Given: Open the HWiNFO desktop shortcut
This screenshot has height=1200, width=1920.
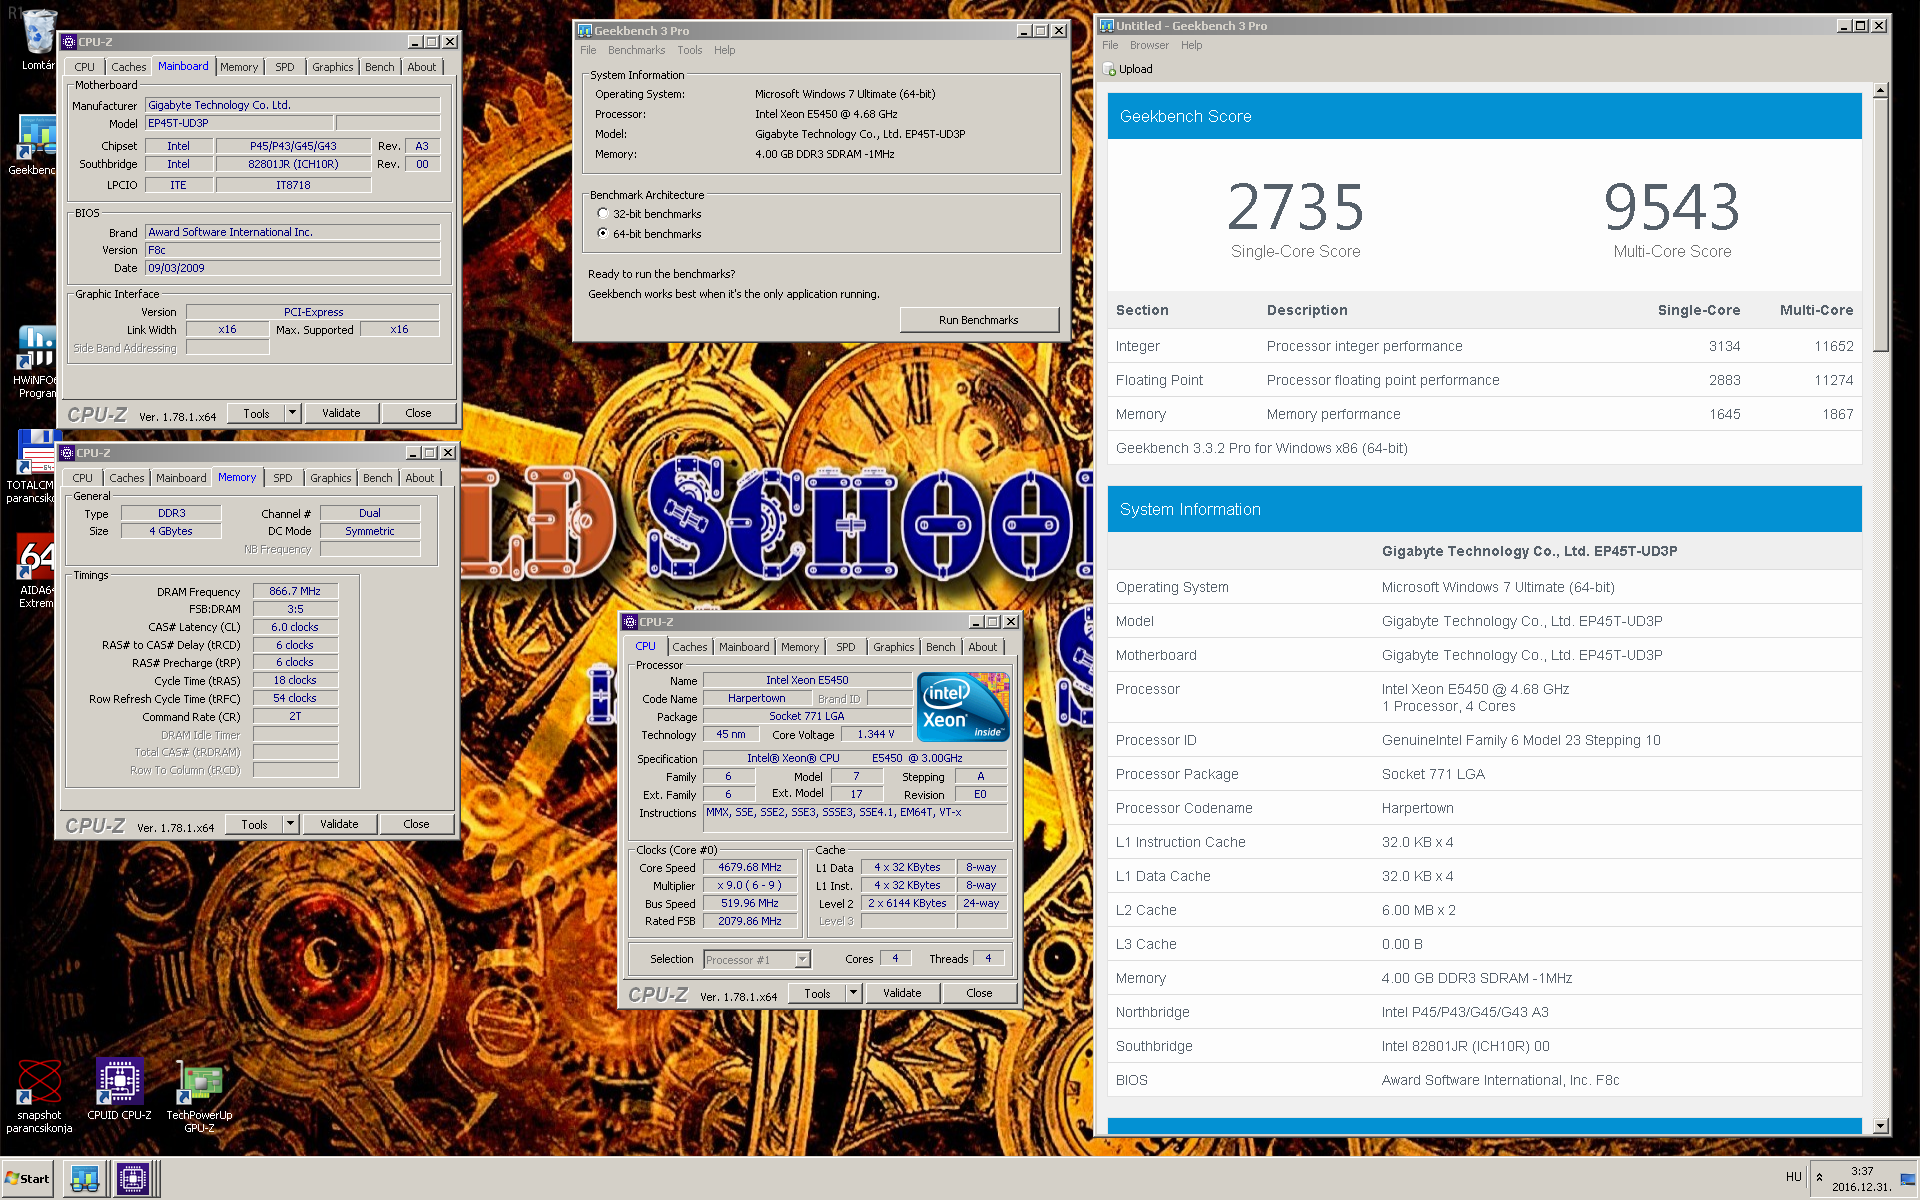Looking at the screenshot, I should 36,360.
